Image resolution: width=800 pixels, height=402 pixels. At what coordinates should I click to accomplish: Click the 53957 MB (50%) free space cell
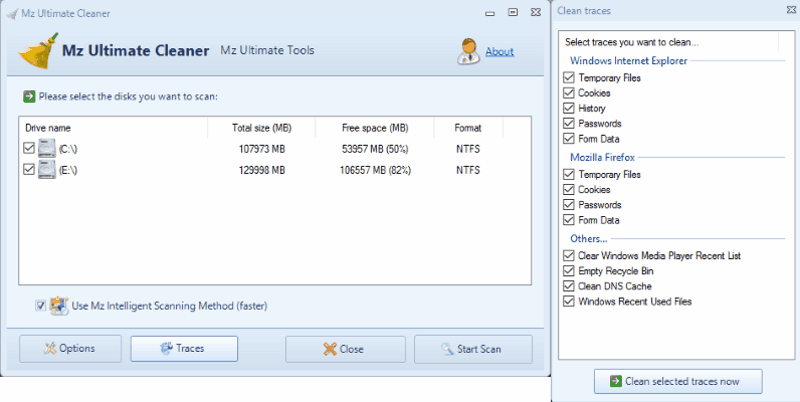pyautogui.click(x=375, y=149)
